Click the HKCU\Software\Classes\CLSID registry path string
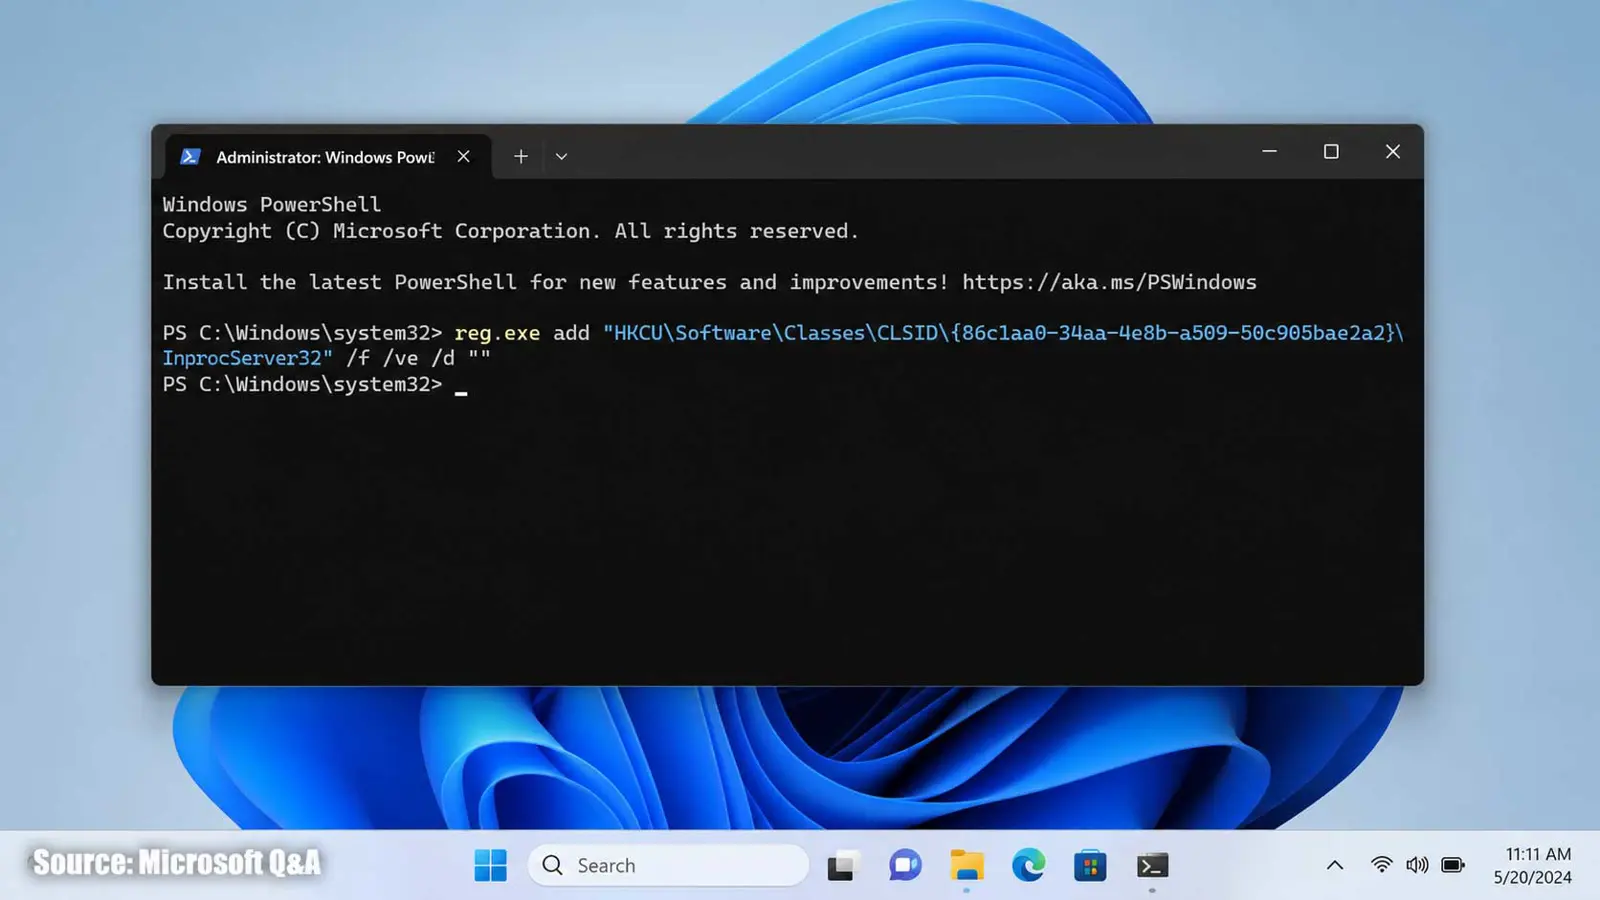The width and height of the screenshot is (1600, 900). click(1004, 333)
